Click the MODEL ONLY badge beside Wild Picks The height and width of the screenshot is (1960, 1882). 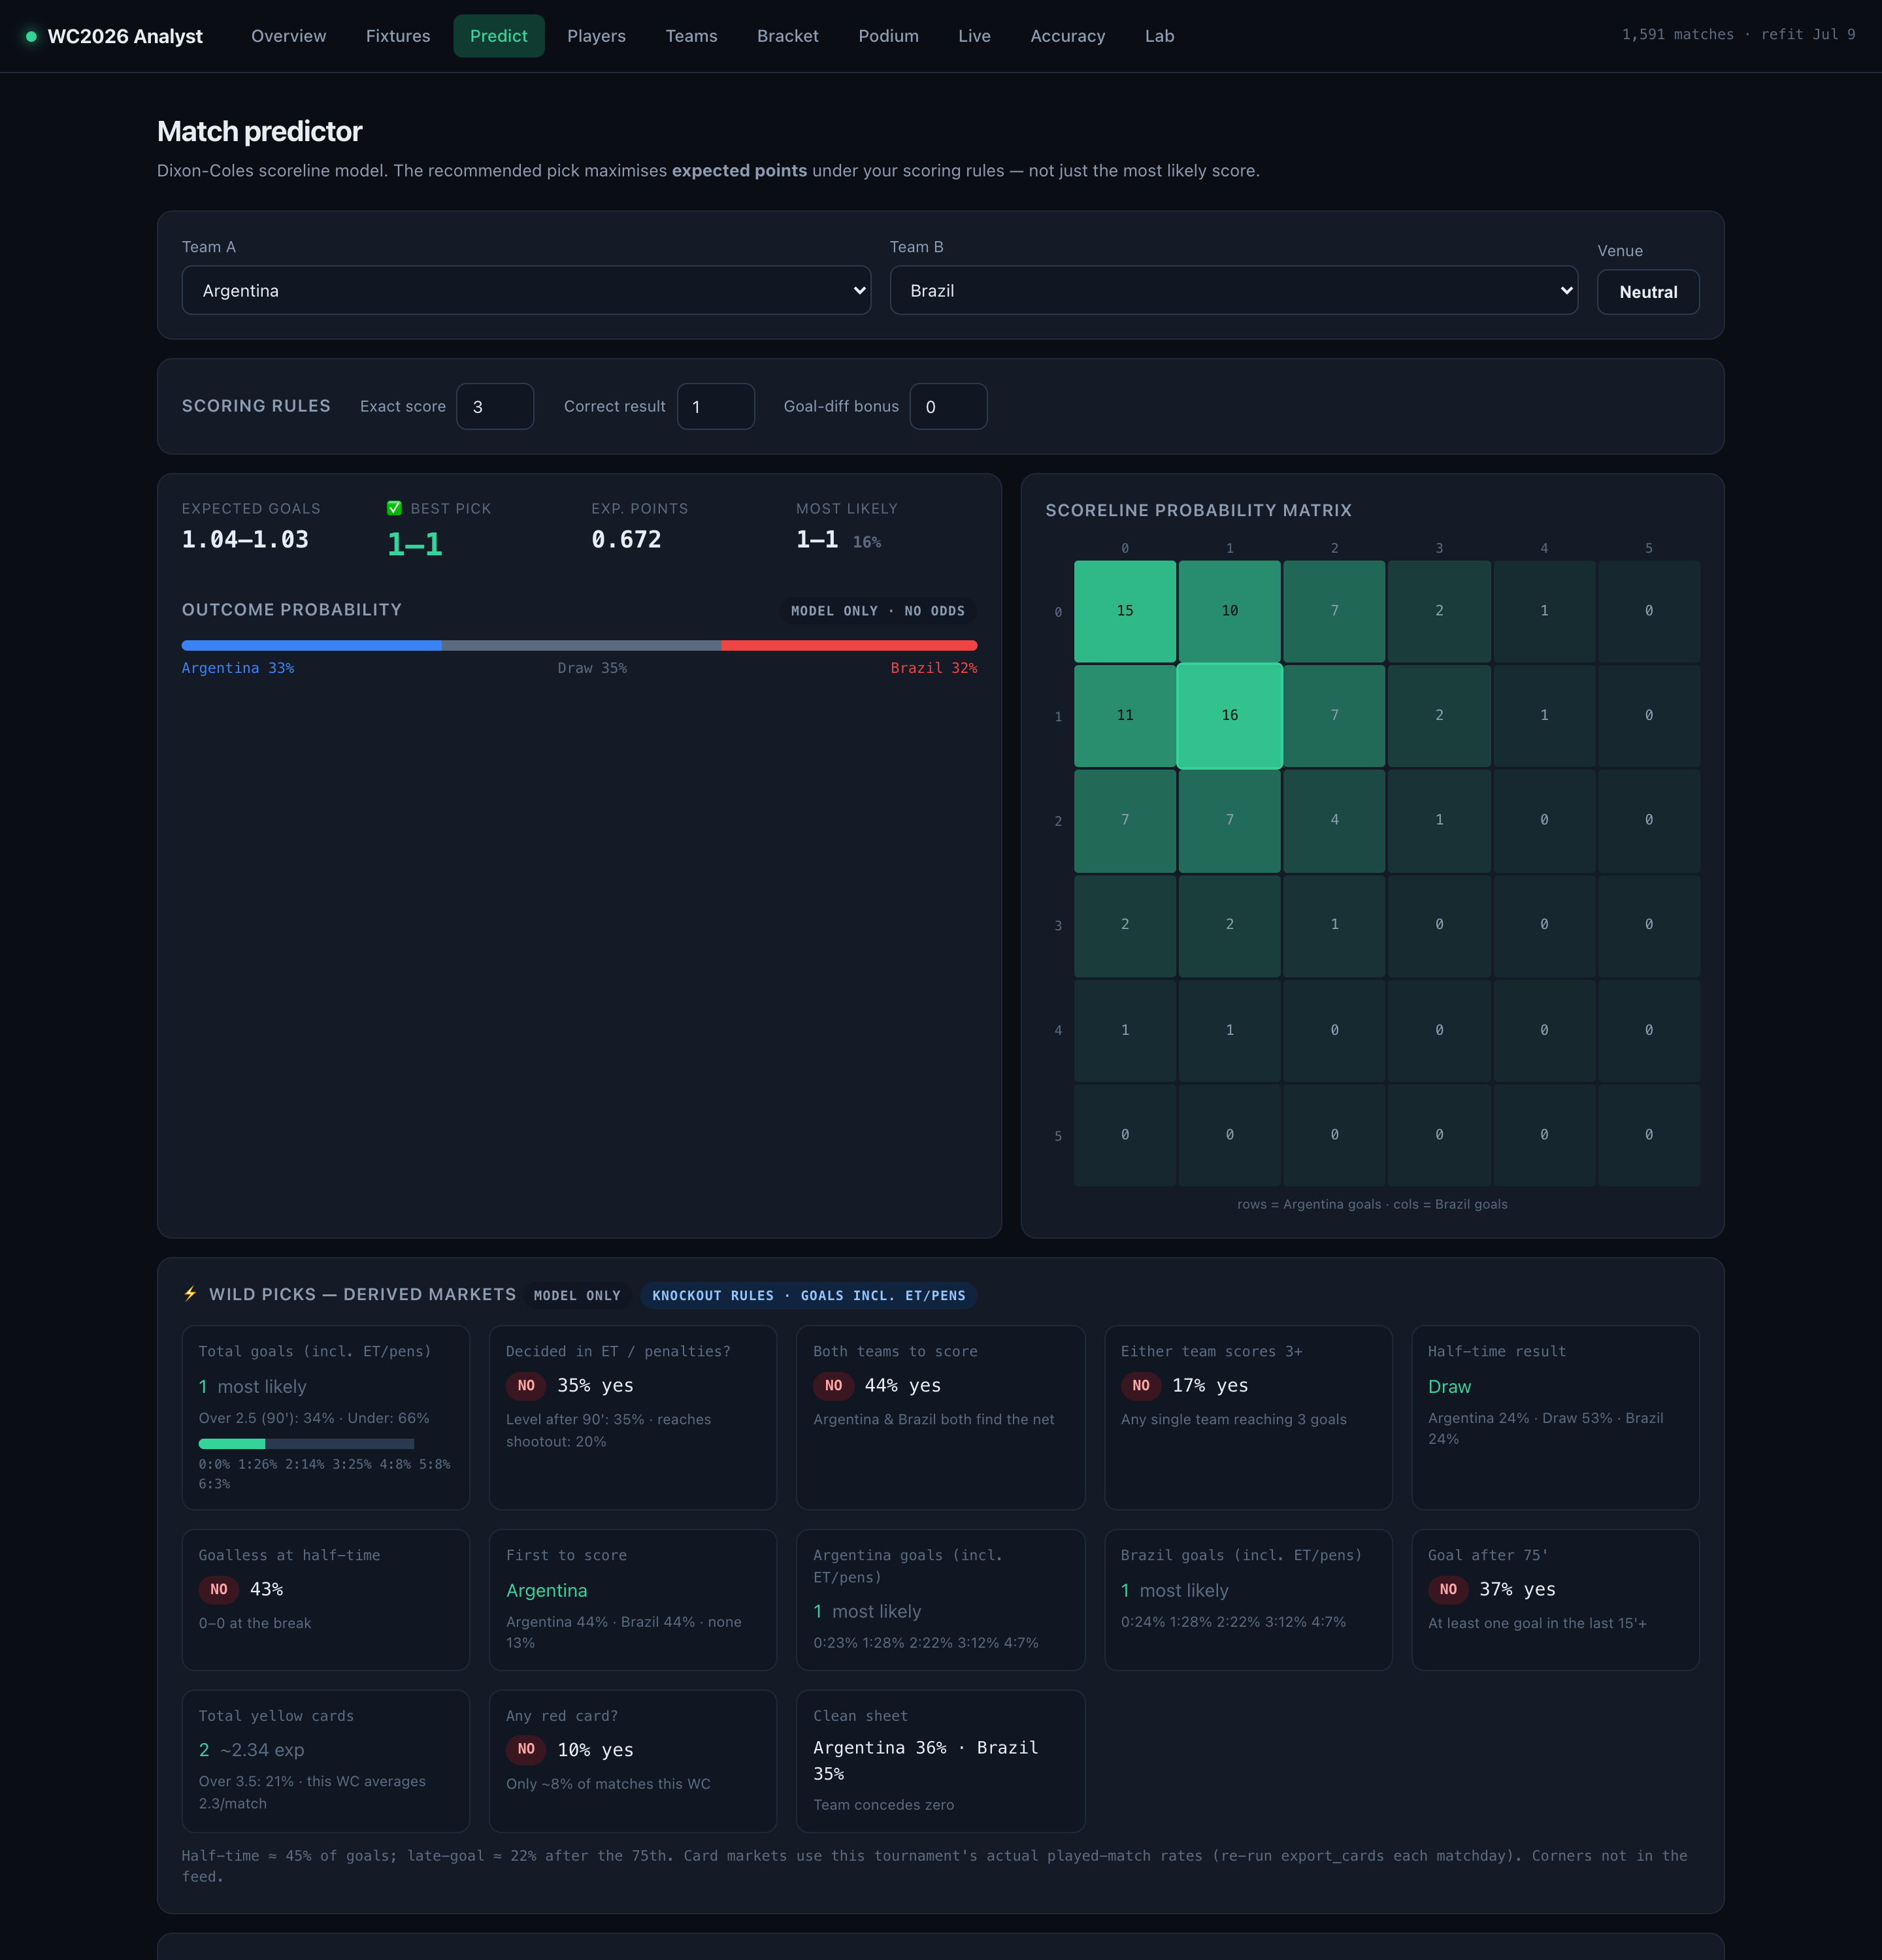tap(577, 1295)
